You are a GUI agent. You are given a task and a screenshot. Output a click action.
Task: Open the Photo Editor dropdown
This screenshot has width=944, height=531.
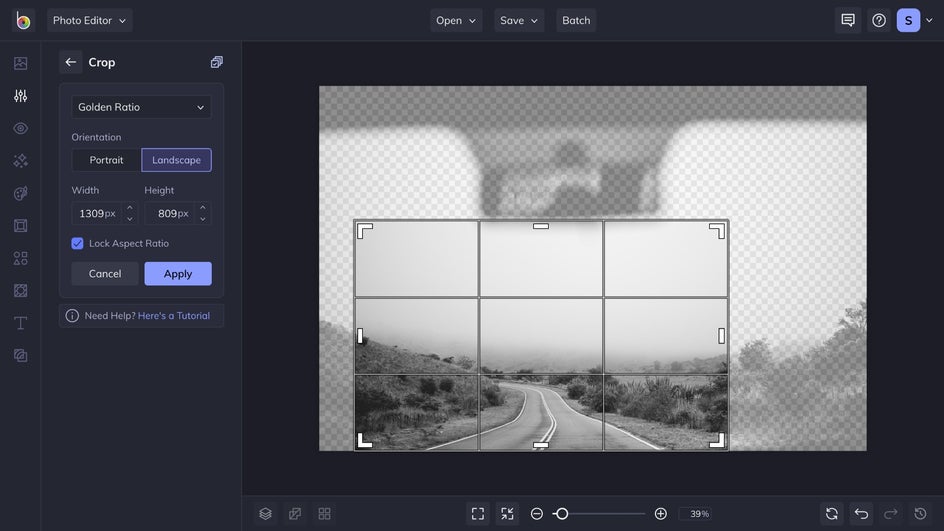click(x=90, y=20)
